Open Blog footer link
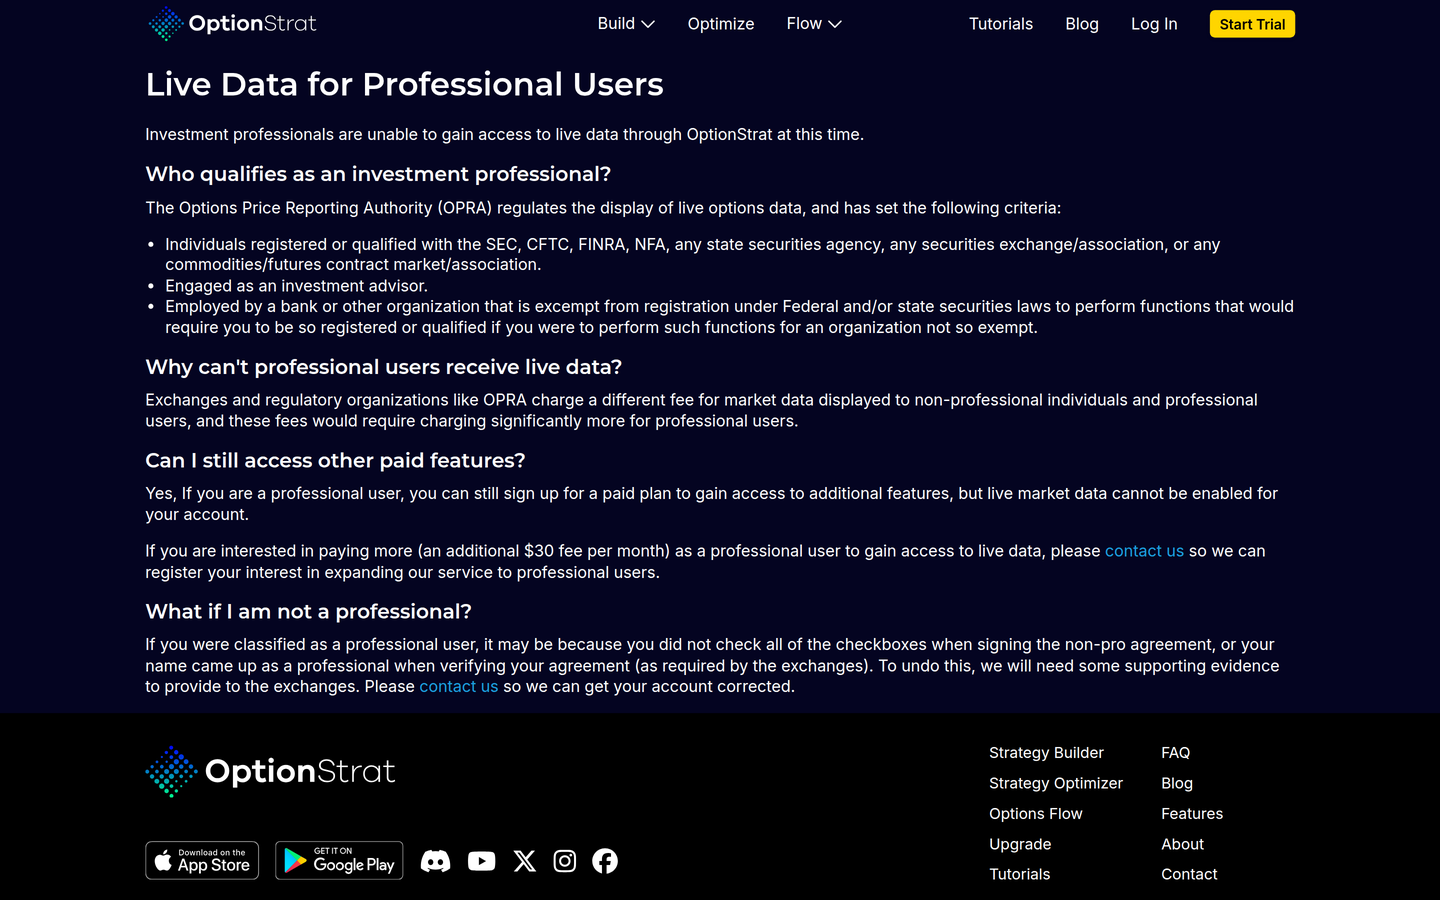 coord(1177,783)
